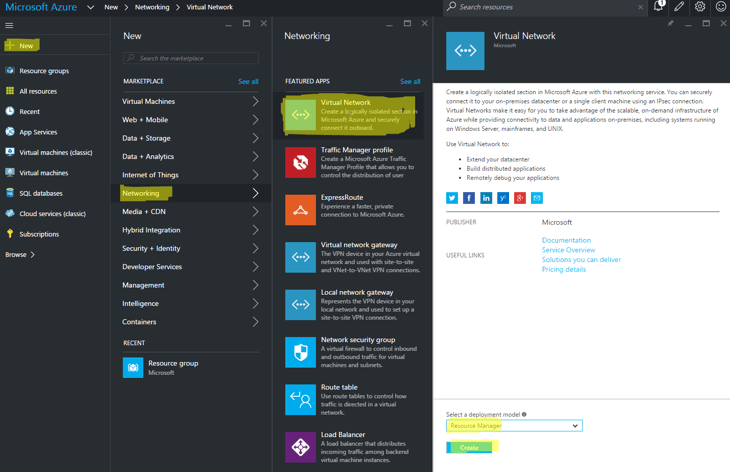Expand Data + Storage marketplace category
This screenshot has width=730, height=472.
coord(190,138)
